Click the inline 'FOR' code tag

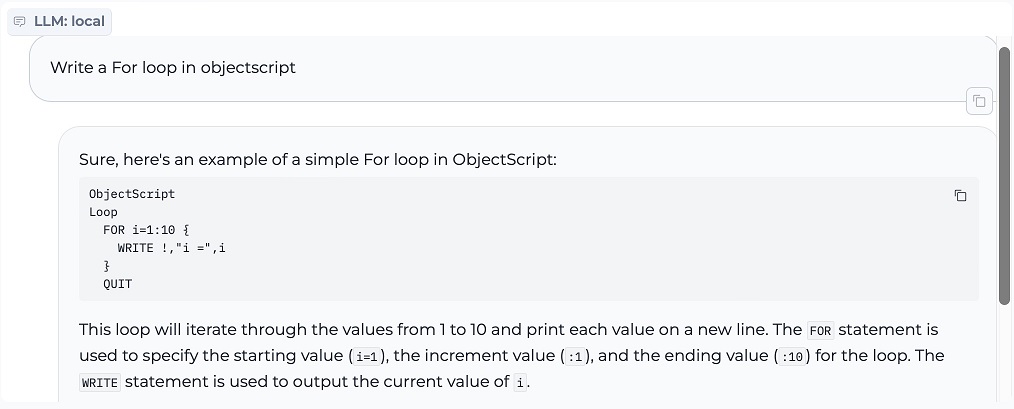coord(820,330)
